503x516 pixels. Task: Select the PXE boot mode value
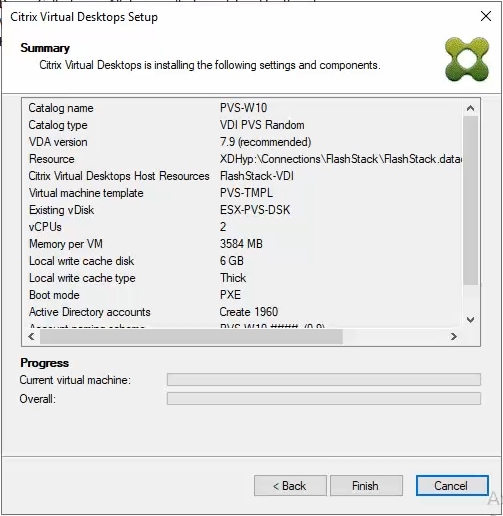(x=230, y=295)
